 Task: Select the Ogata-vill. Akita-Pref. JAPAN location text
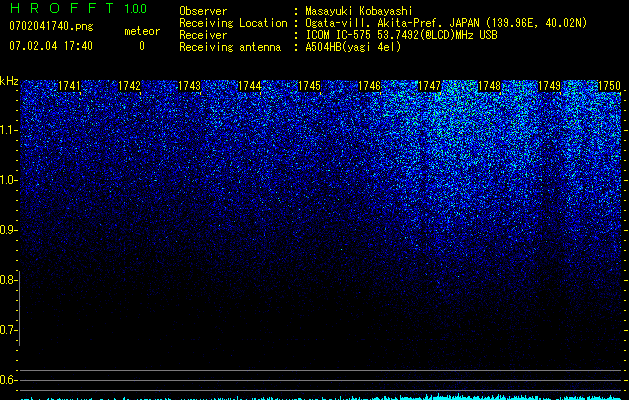pyautogui.click(x=446, y=23)
